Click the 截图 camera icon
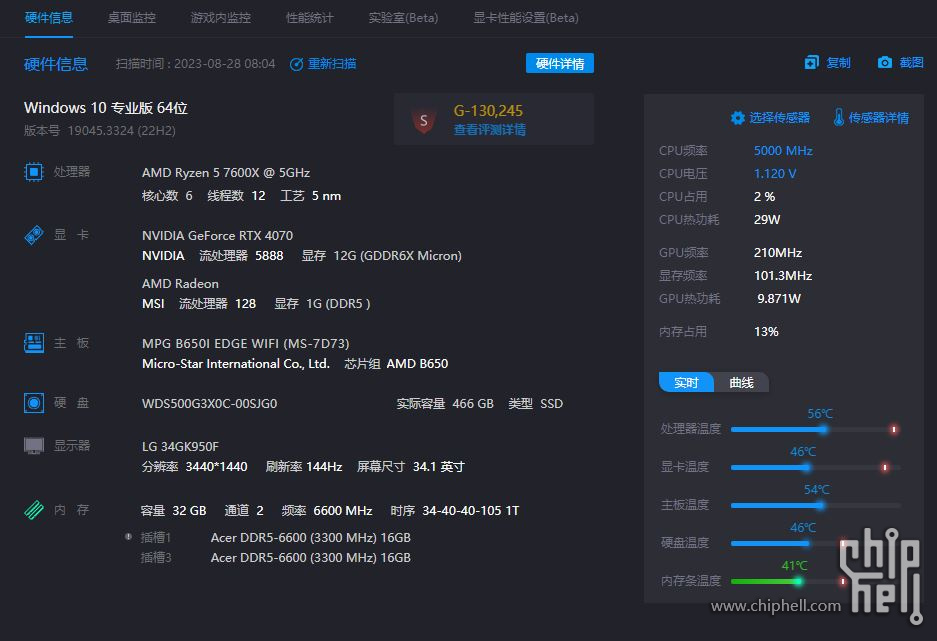Image resolution: width=937 pixels, height=641 pixels. [885, 63]
